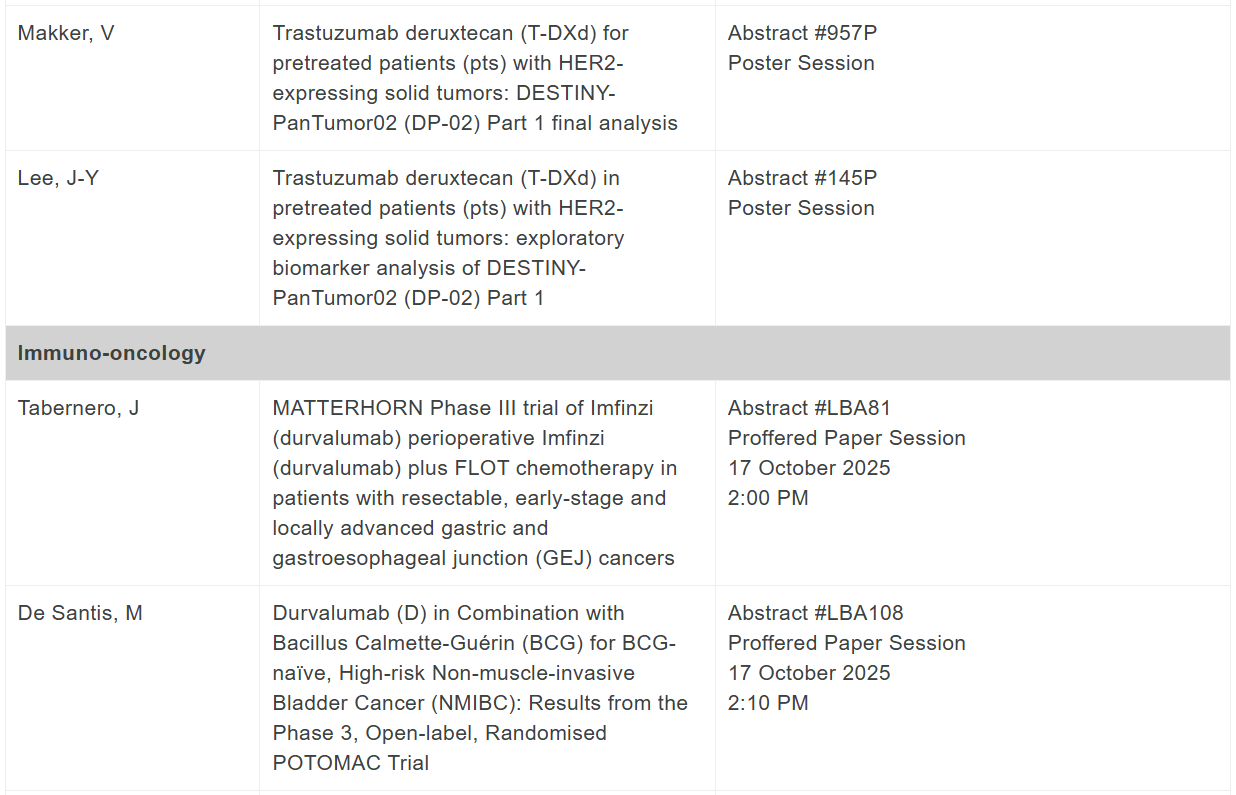Click author name De Santis, M

(x=80, y=613)
